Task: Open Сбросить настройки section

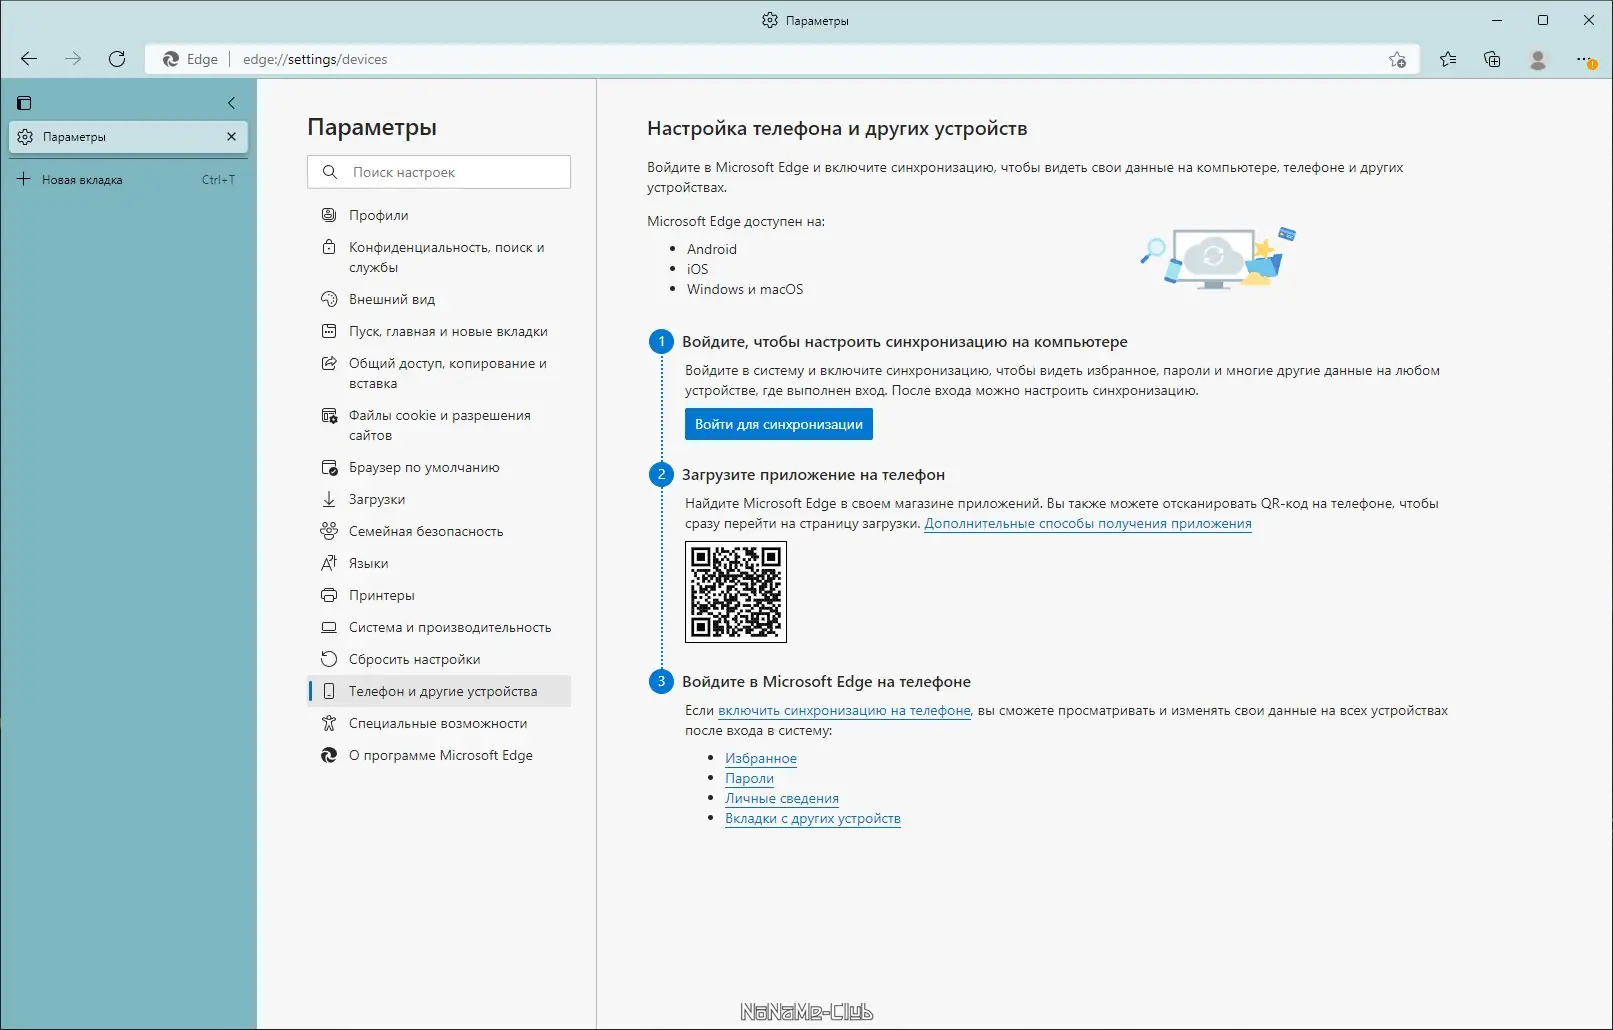Action: tap(439, 659)
